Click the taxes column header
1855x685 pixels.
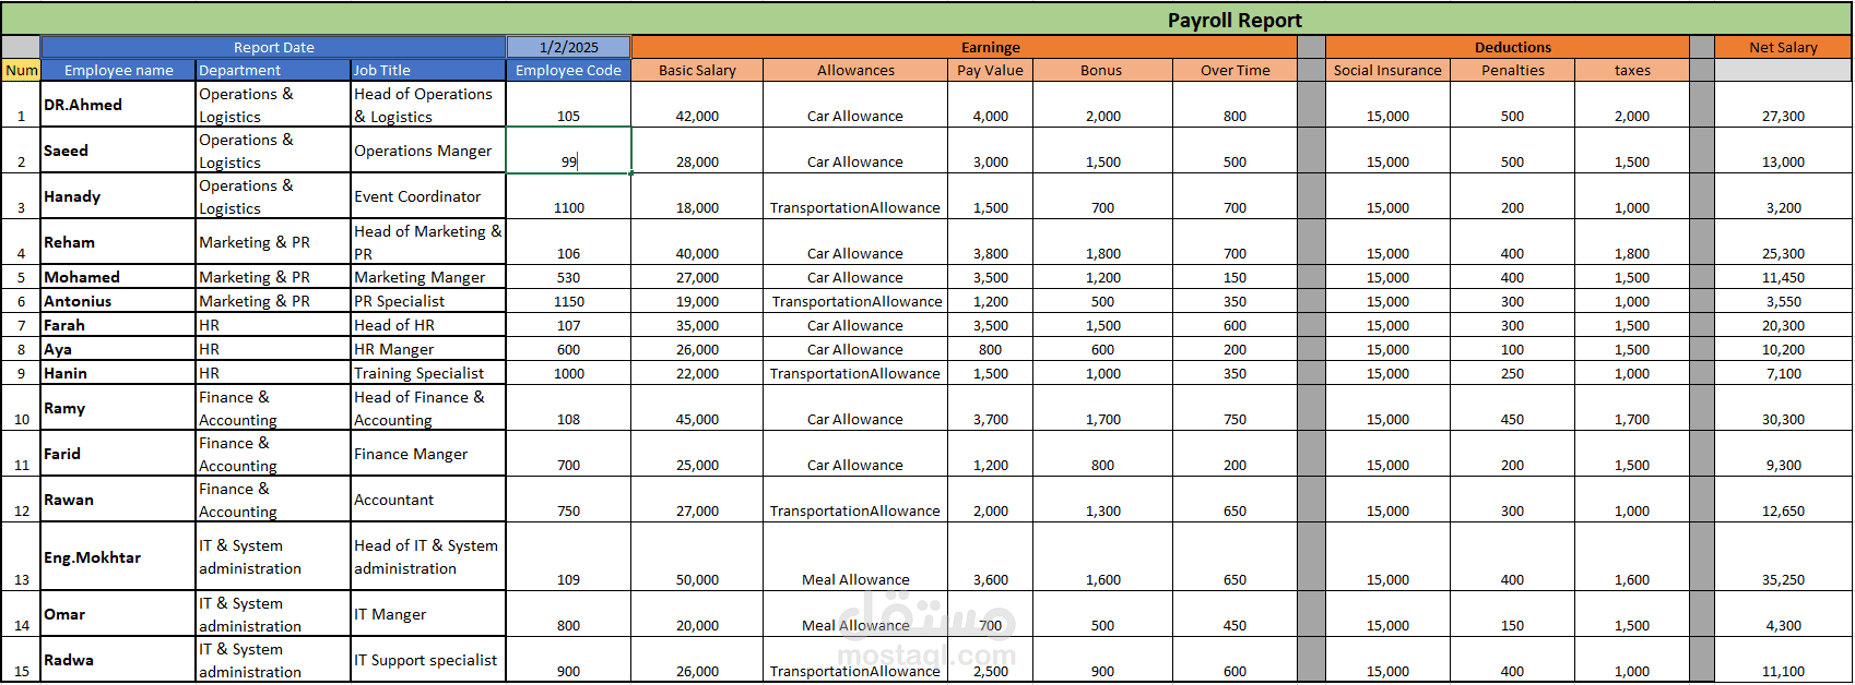tap(1632, 70)
